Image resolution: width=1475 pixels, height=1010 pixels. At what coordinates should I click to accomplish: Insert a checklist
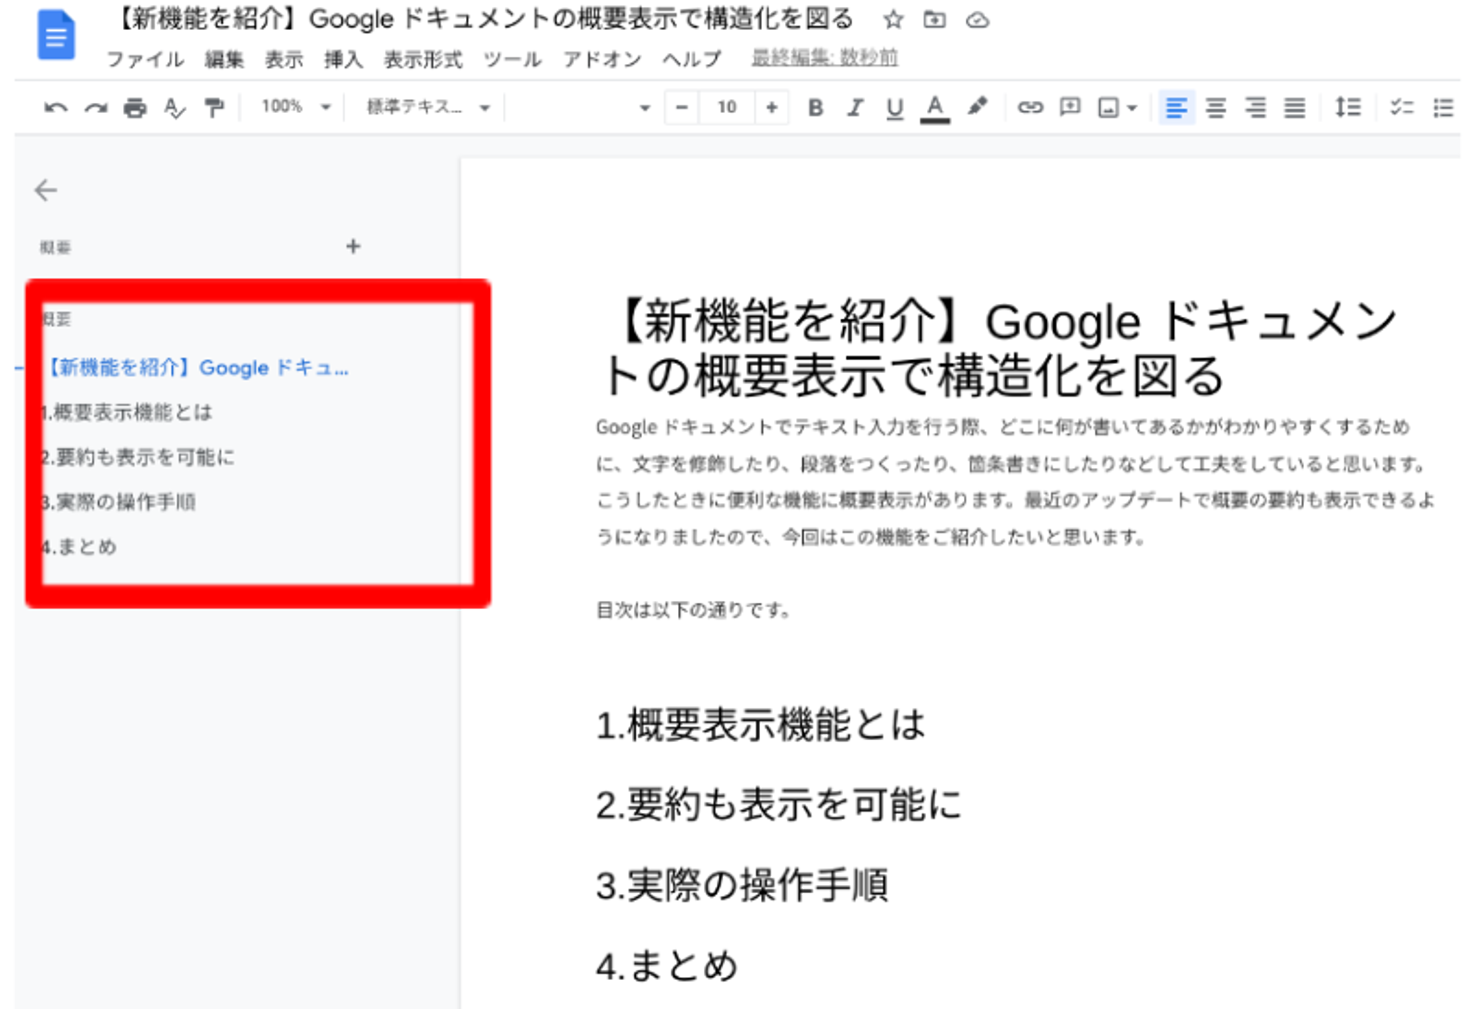[1402, 107]
